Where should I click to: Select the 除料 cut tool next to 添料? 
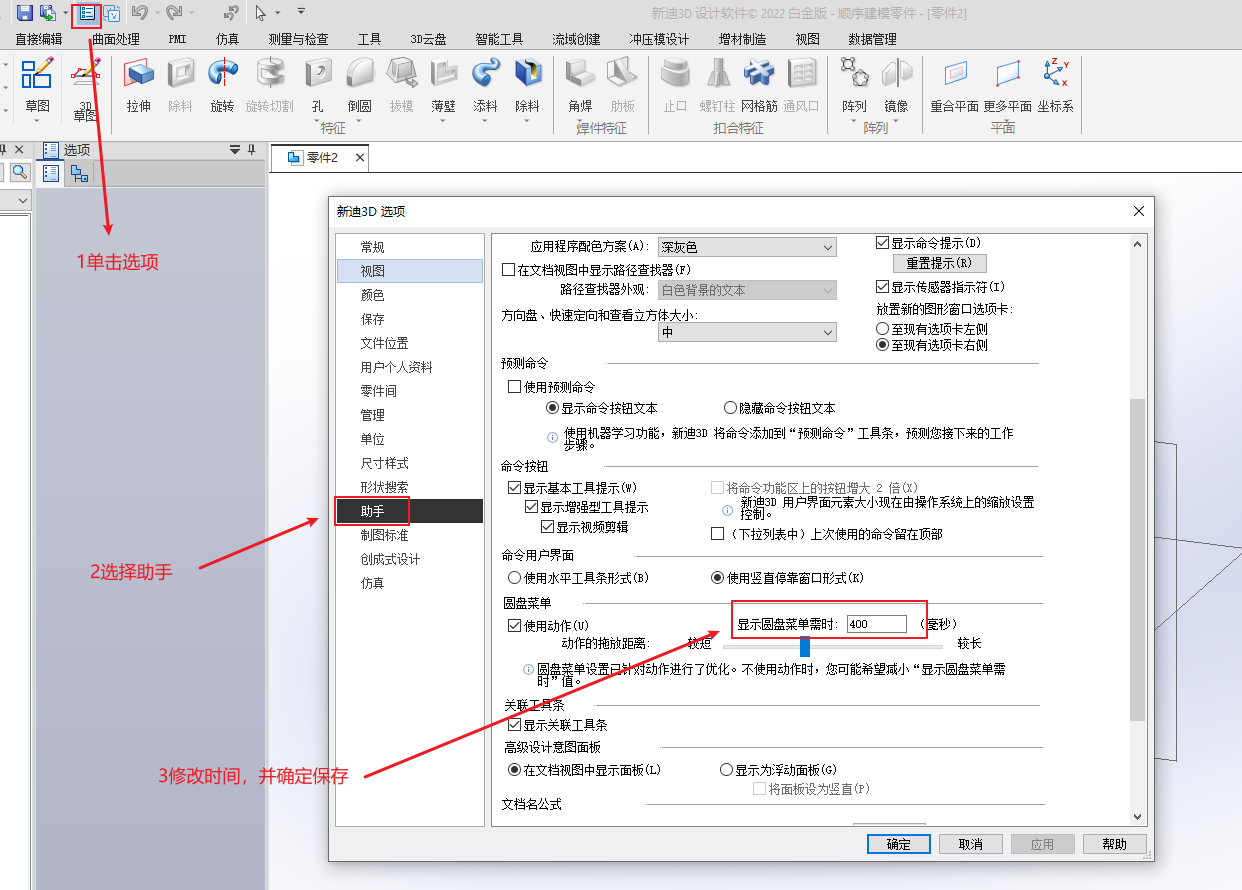(x=527, y=85)
